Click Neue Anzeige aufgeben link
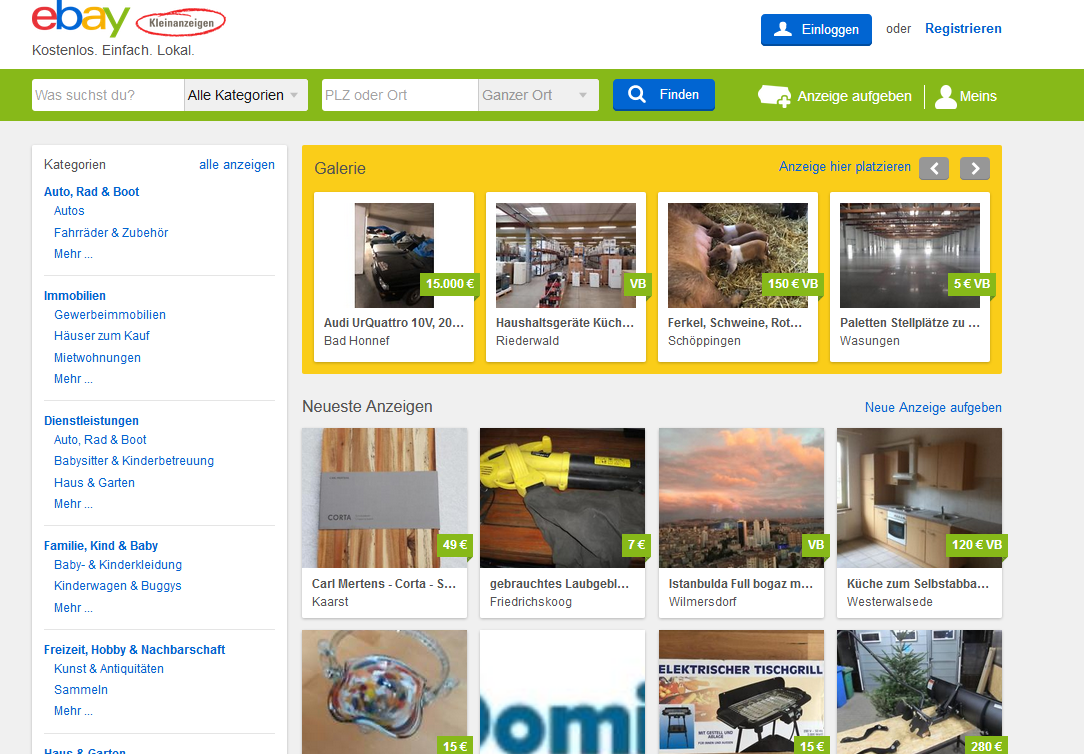The image size is (1084, 754). [x=933, y=408]
